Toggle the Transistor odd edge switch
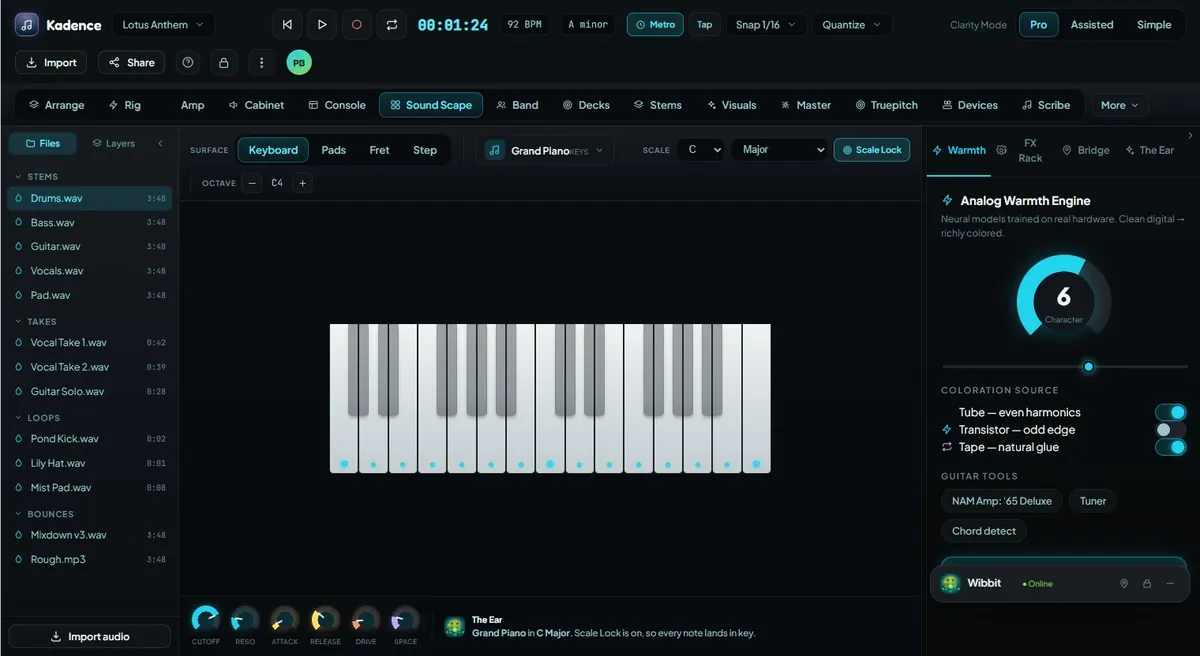 (x=1170, y=430)
